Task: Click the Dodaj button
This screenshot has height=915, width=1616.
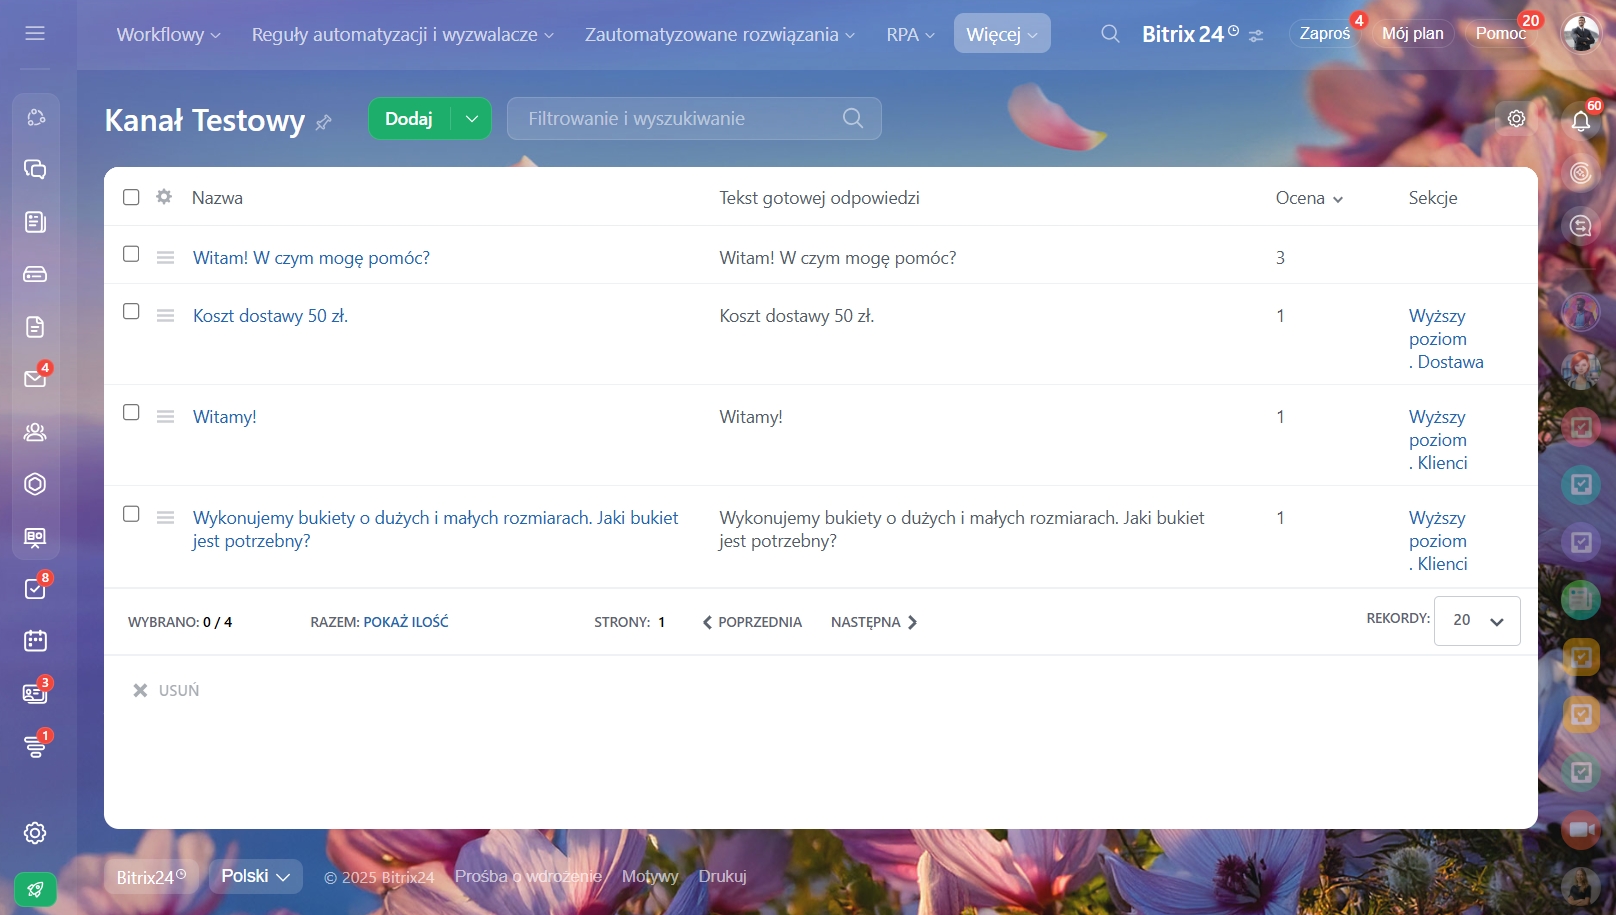Action: (x=409, y=118)
